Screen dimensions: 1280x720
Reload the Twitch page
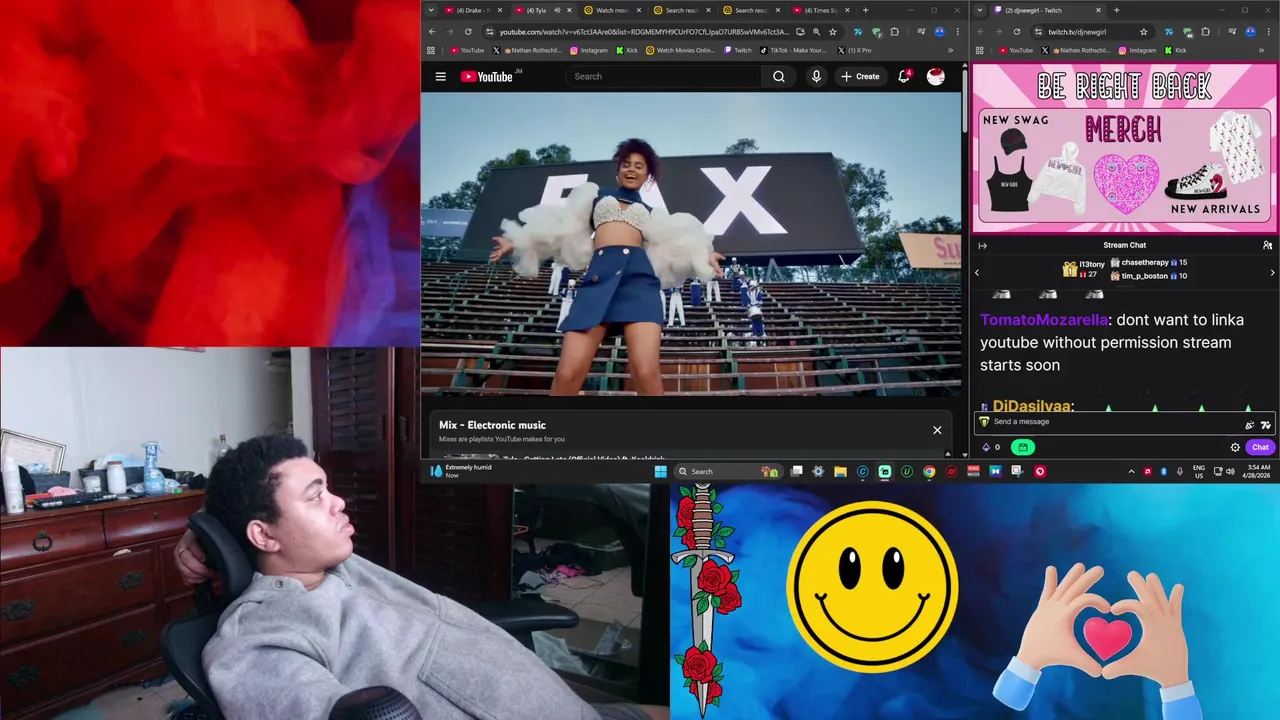(1017, 31)
